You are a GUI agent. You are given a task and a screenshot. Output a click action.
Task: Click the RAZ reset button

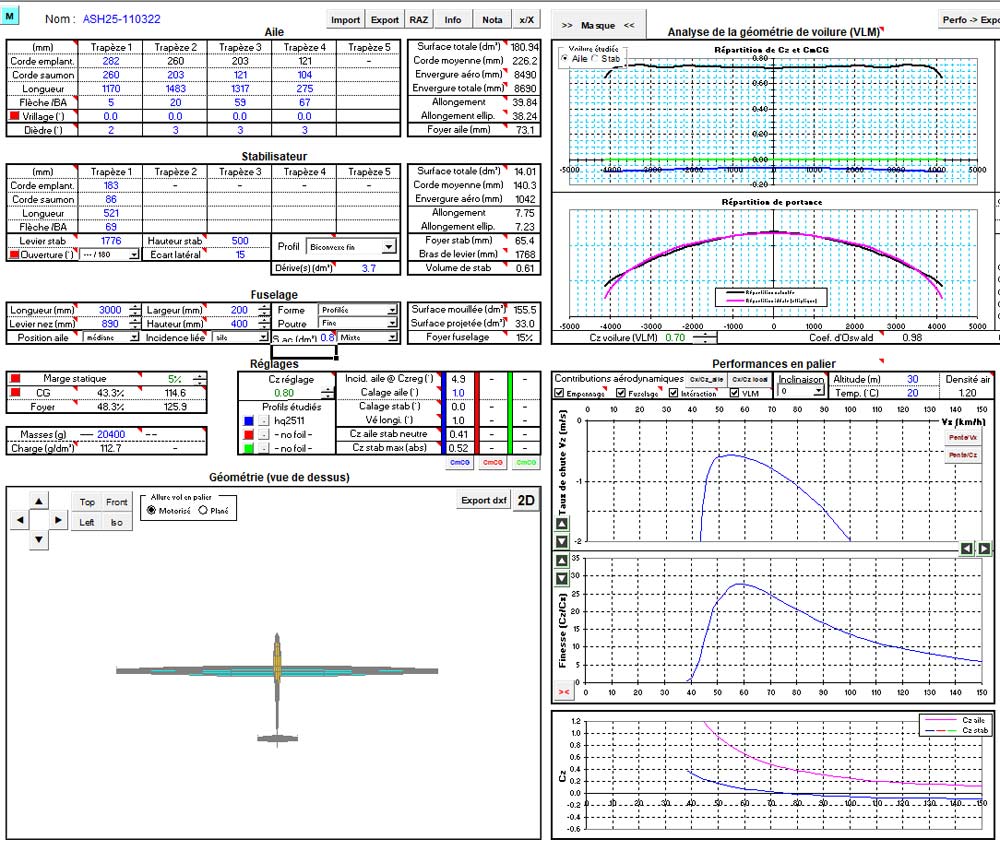[419, 20]
